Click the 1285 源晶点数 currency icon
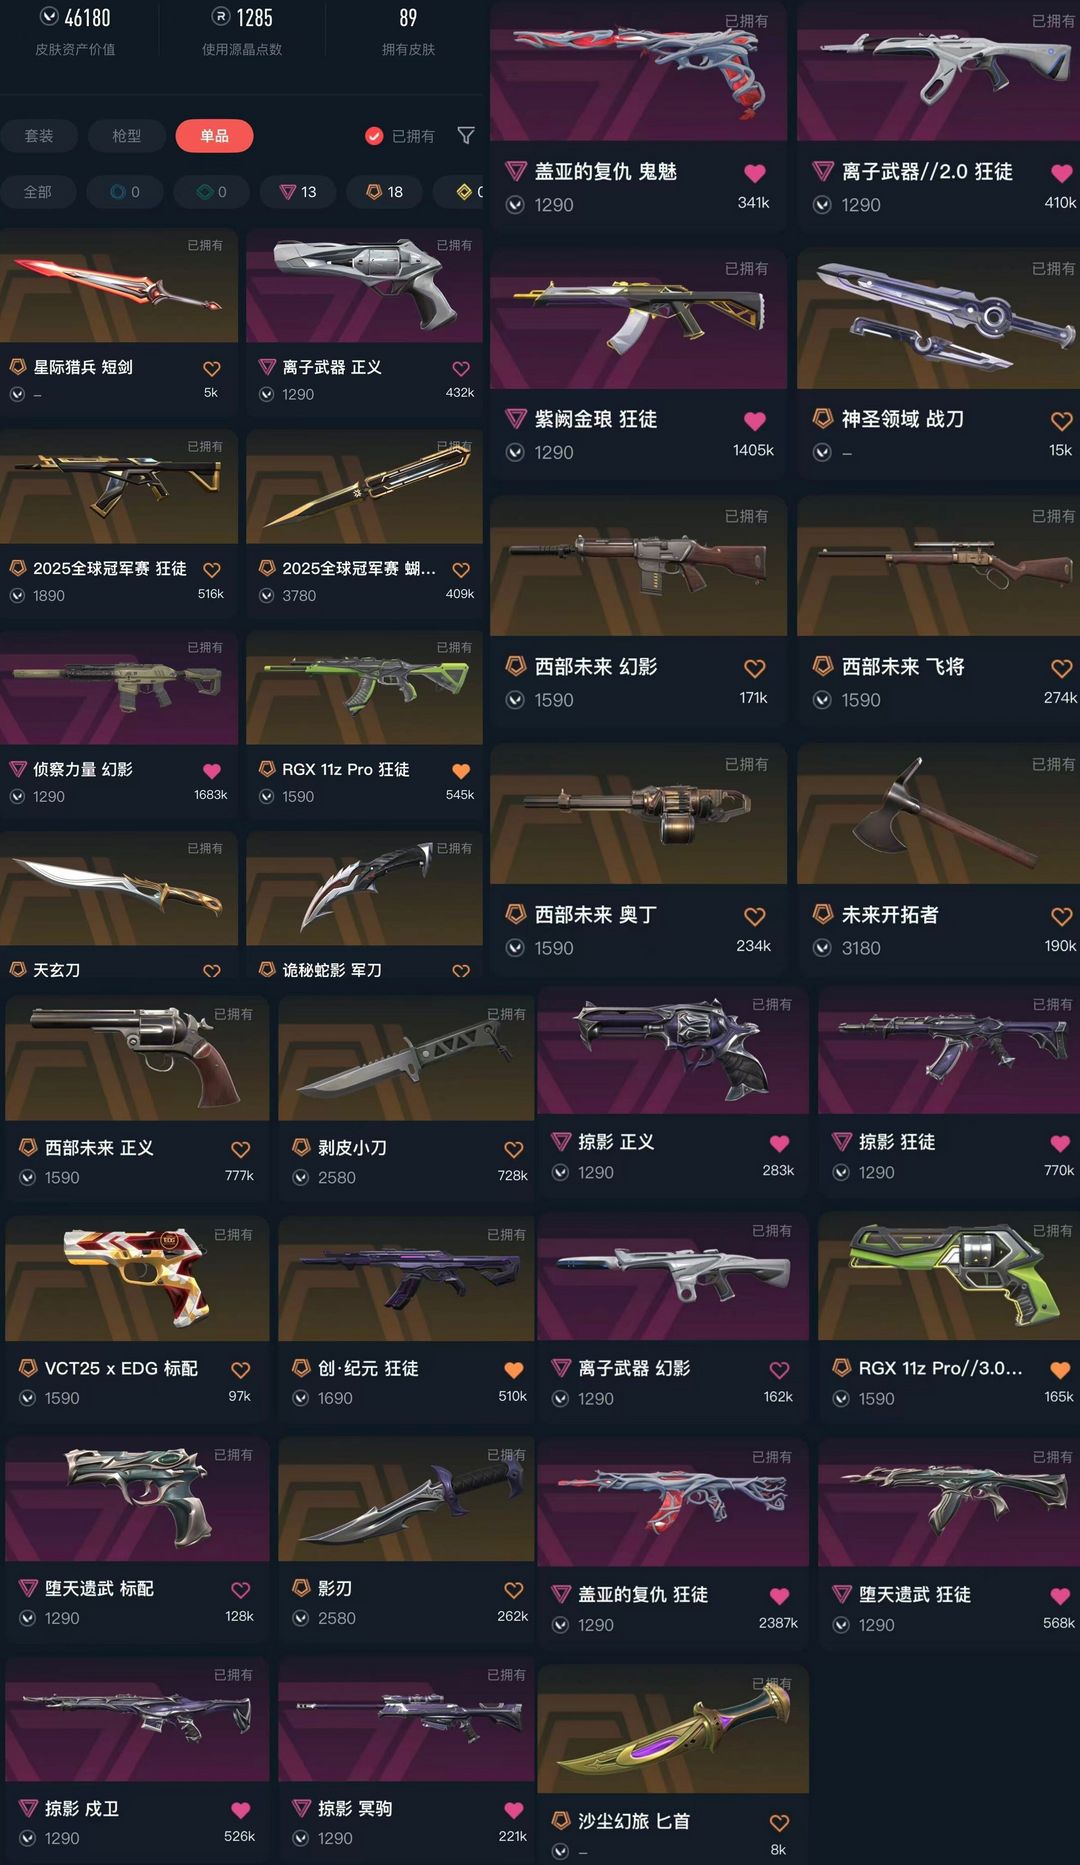Image resolution: width=1080 pixels, height=1865 pixels. (x=221, y=17)
